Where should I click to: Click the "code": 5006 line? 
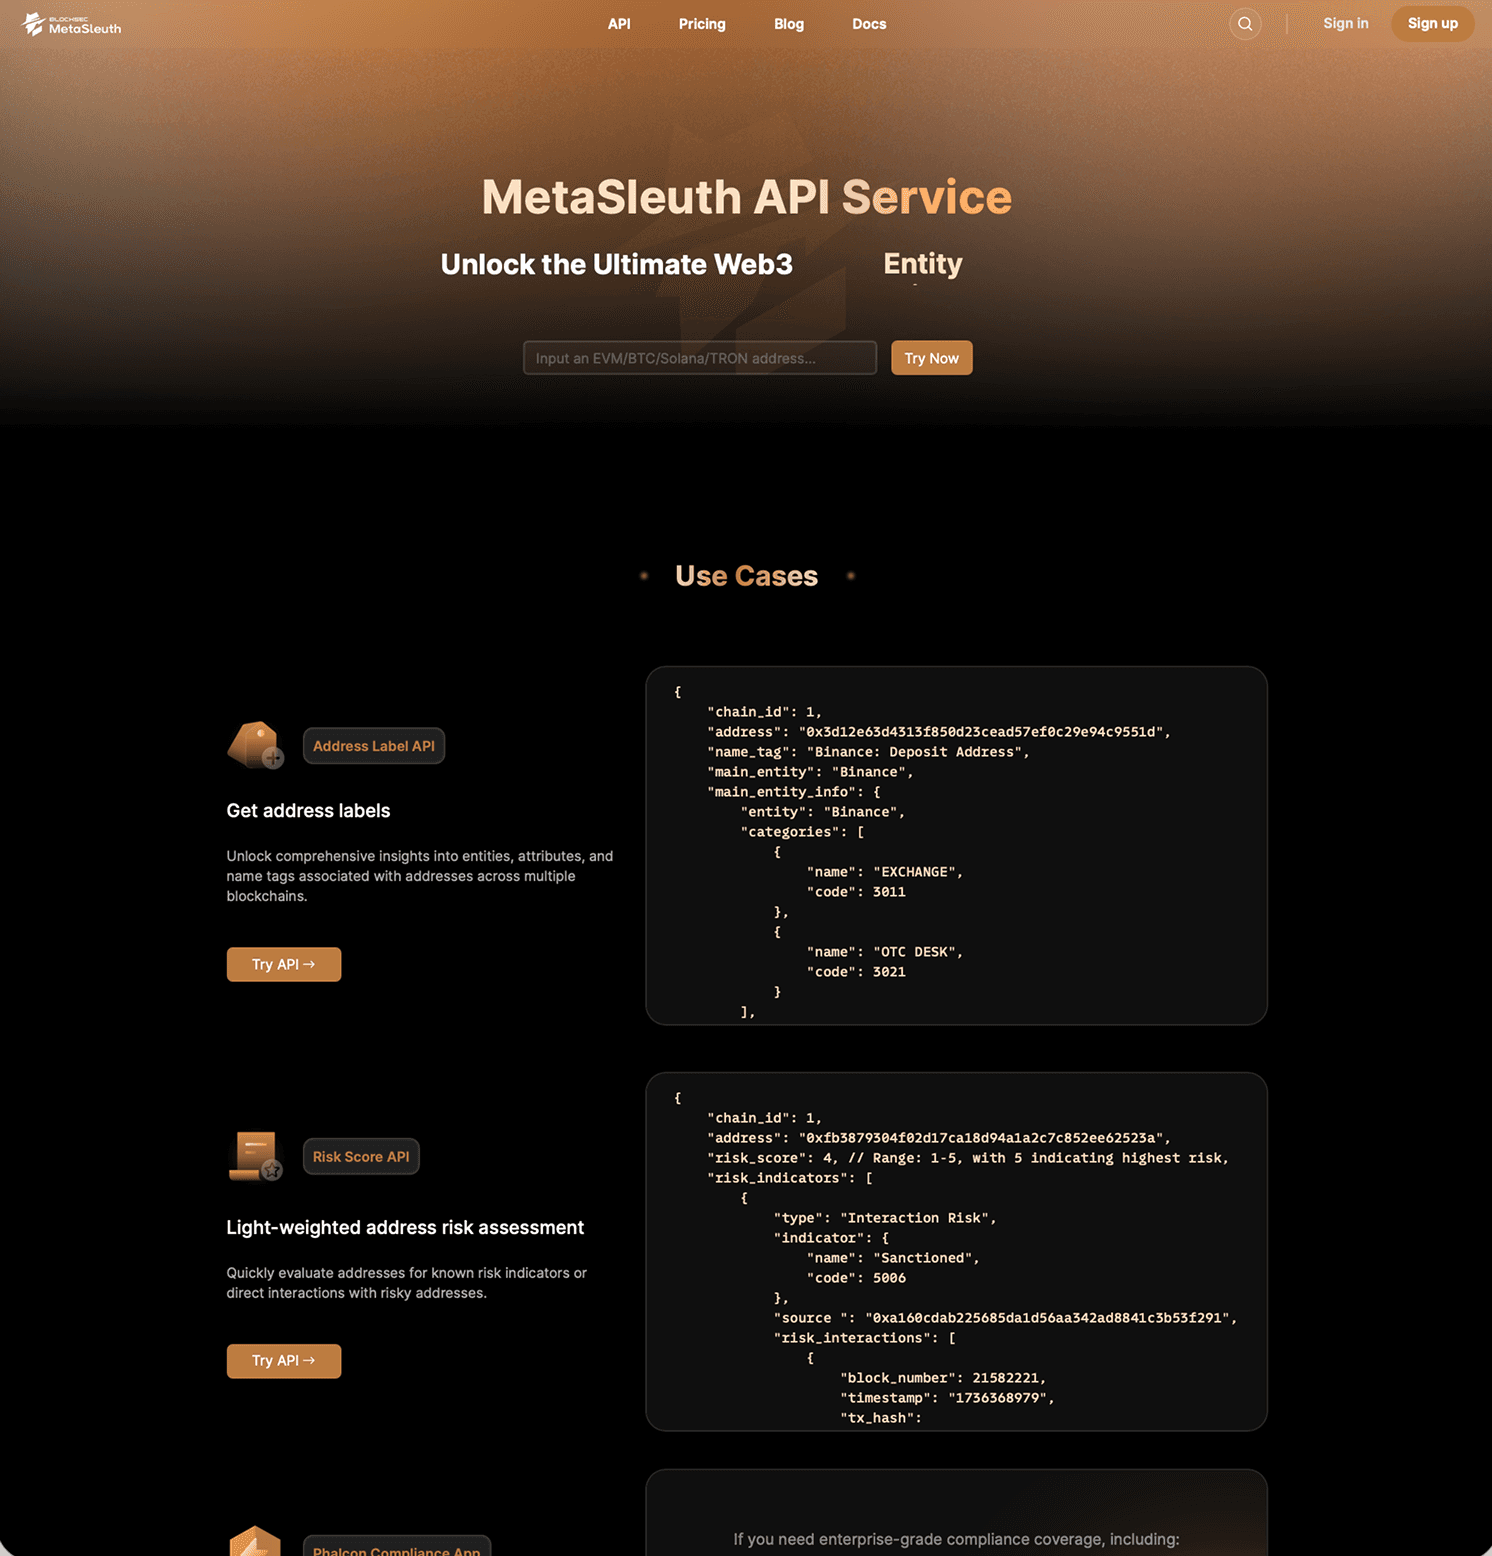(856, 1278)
